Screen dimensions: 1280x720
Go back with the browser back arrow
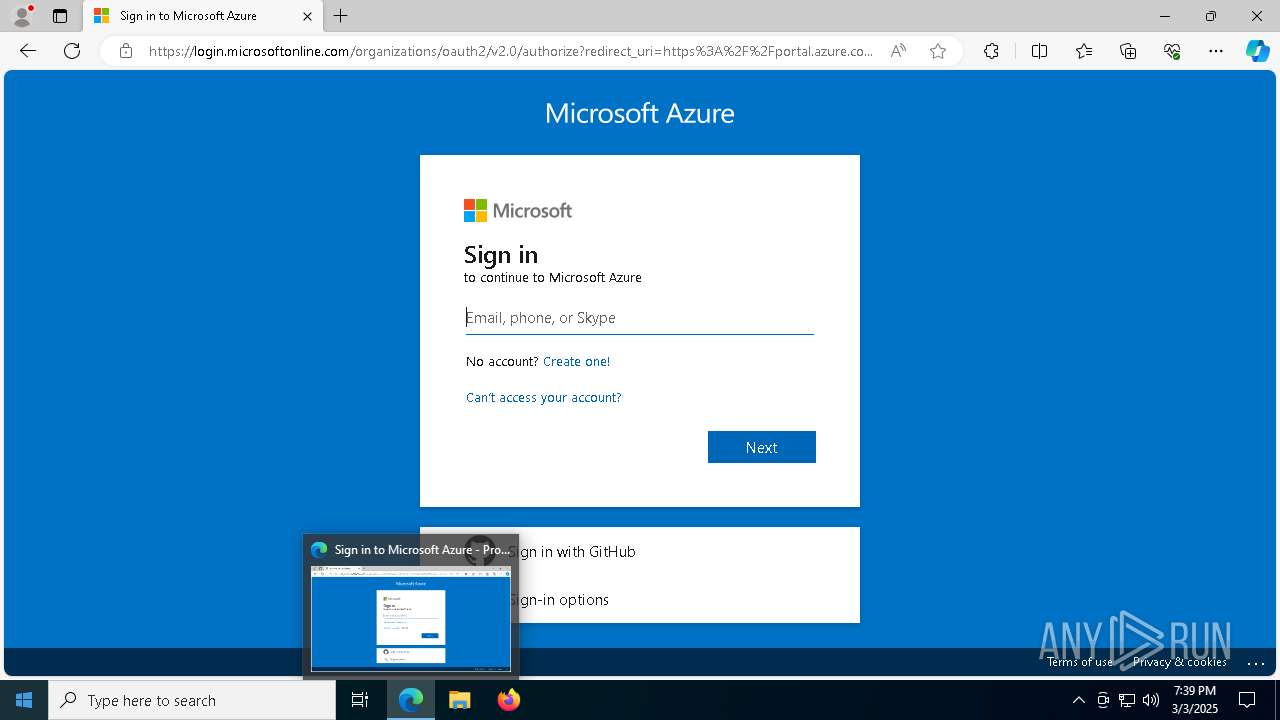coord(28,51)
